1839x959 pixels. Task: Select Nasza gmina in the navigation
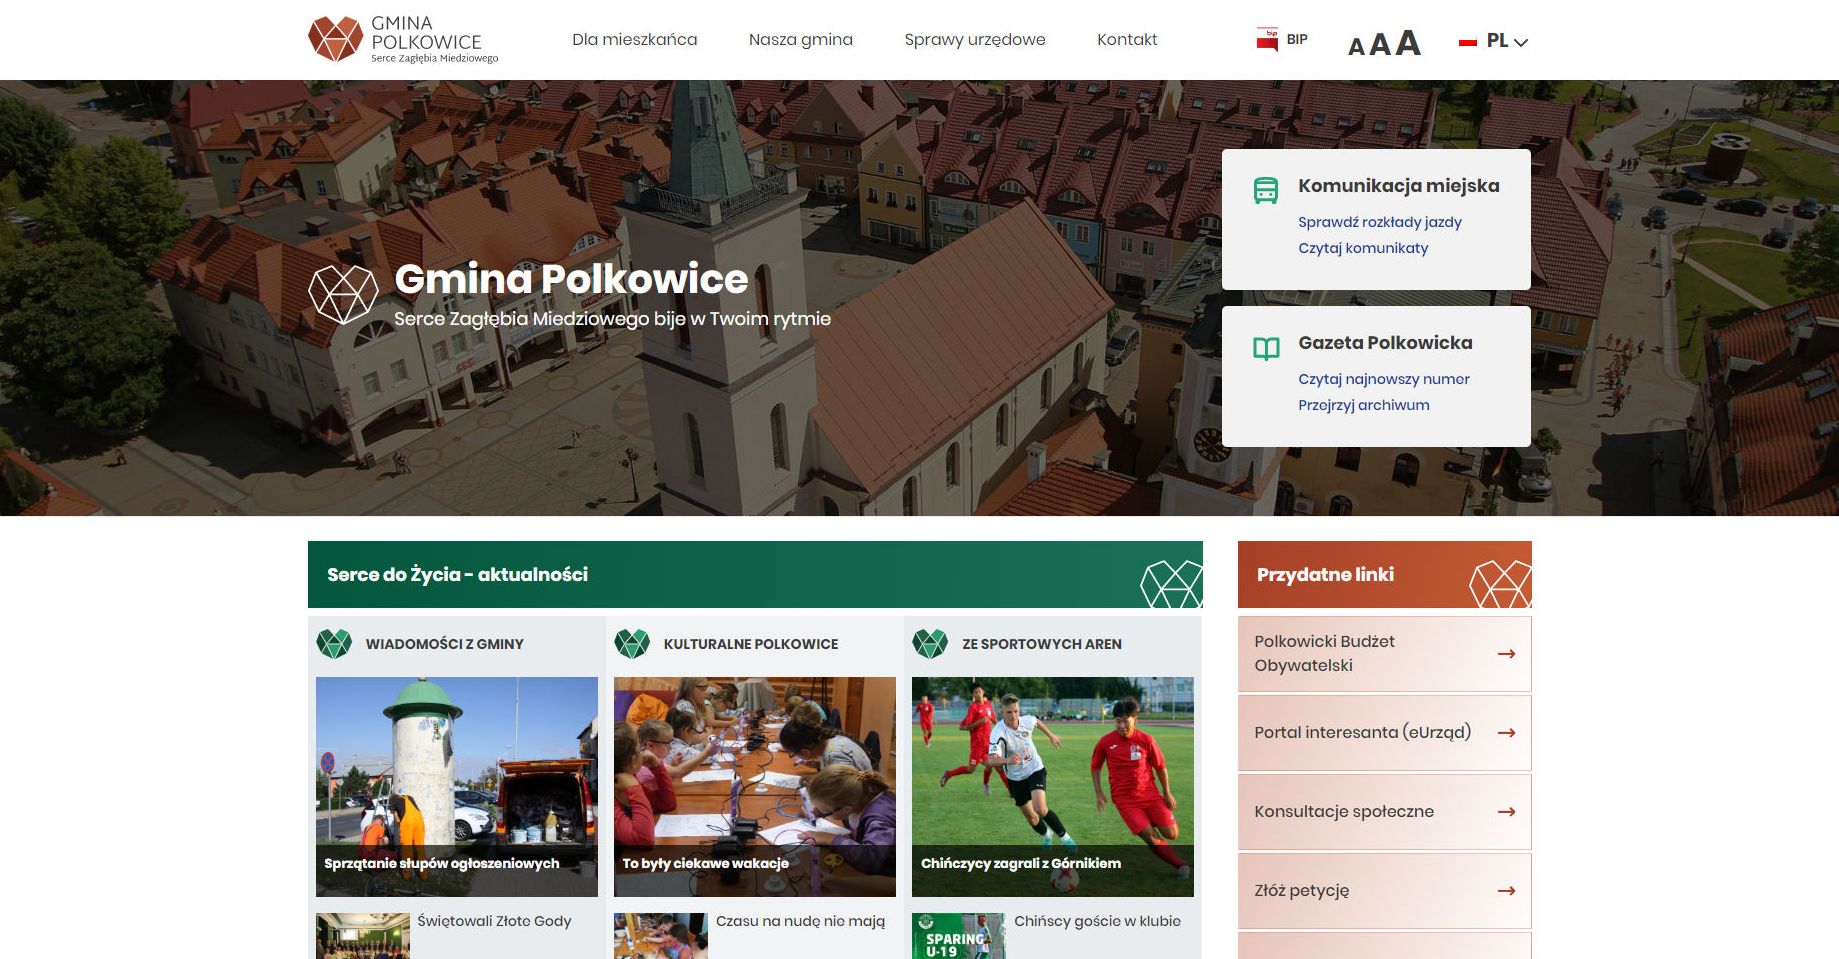coord(799,40)
